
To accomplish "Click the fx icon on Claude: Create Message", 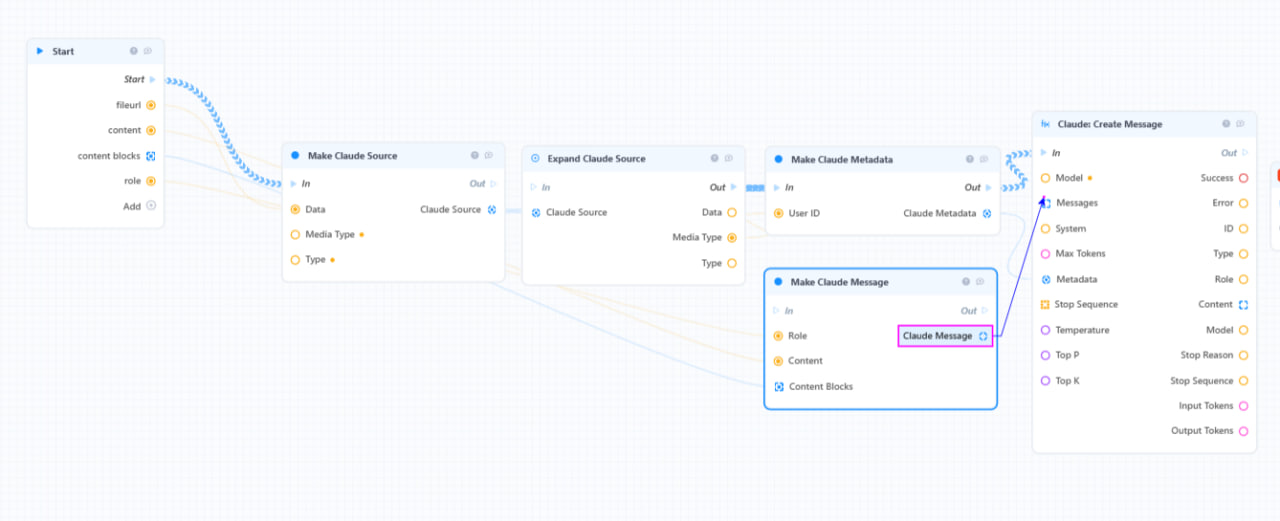I will (x=1046, y=124).
